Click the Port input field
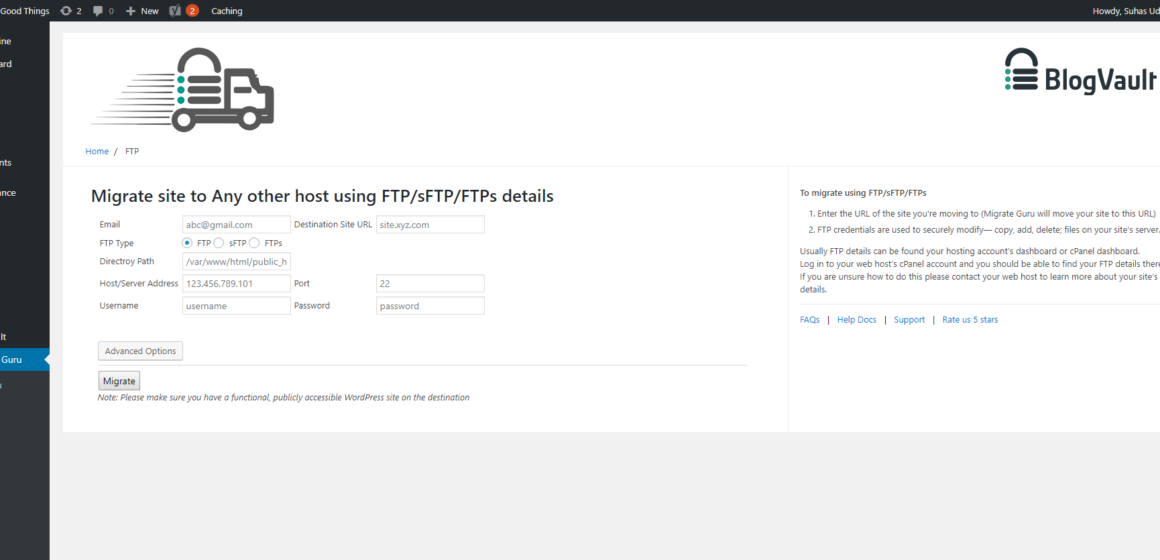The image size is (1160, 560). point(431,283)
